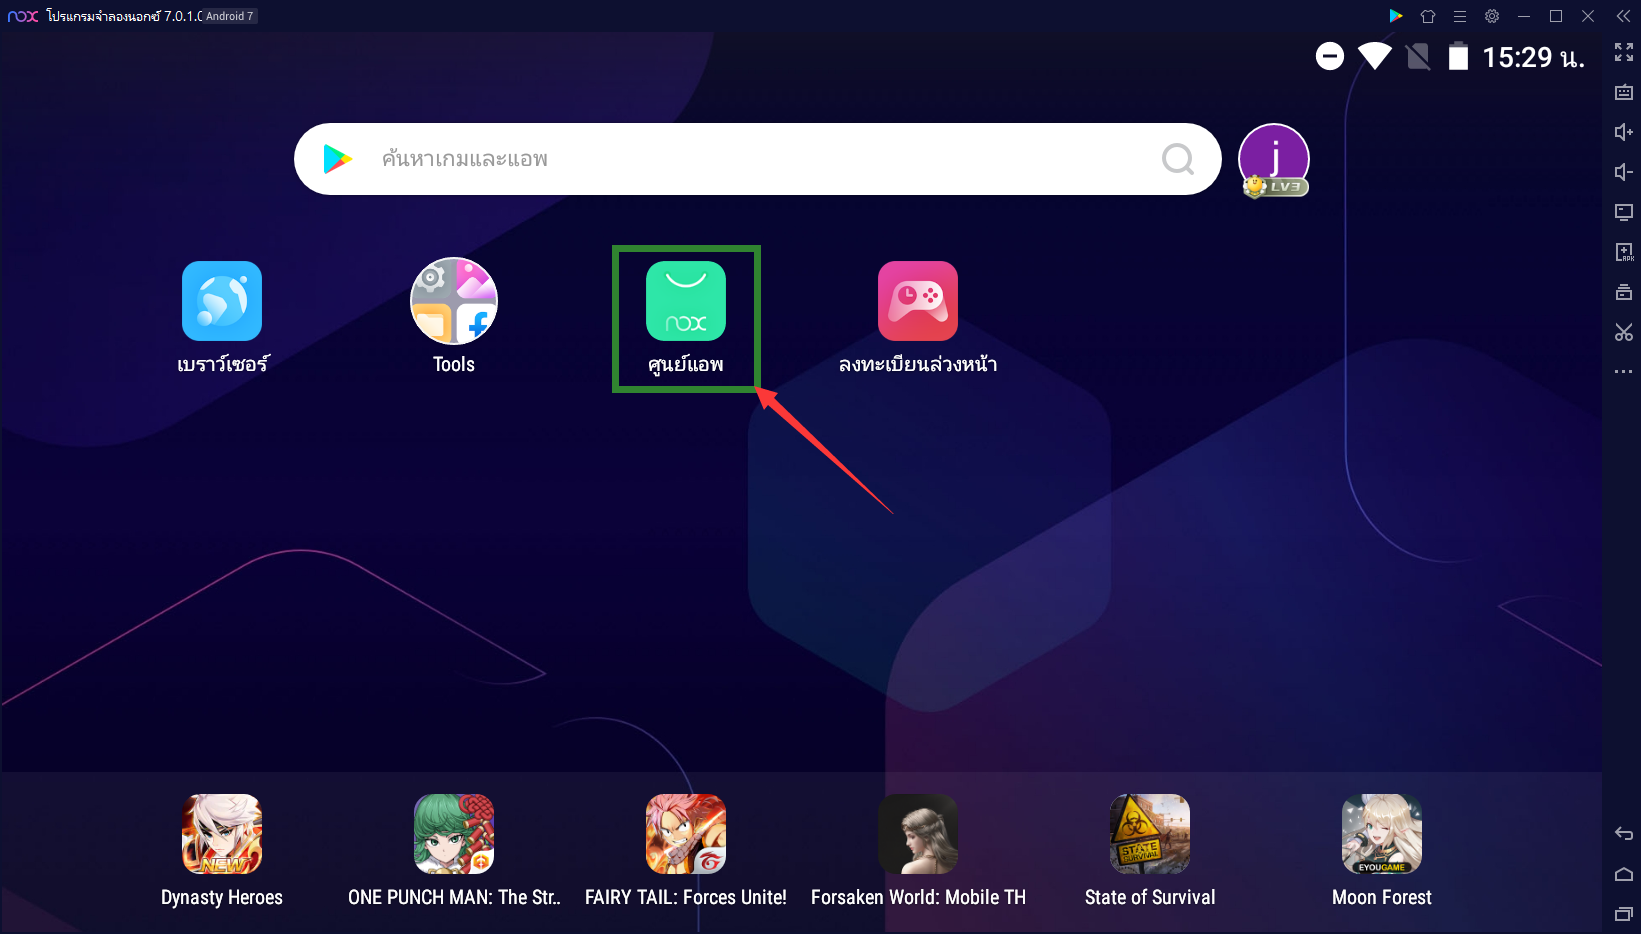
Task: Collapse the sidebar with double-arrow icon
Action: click(x=1623, y=16)
